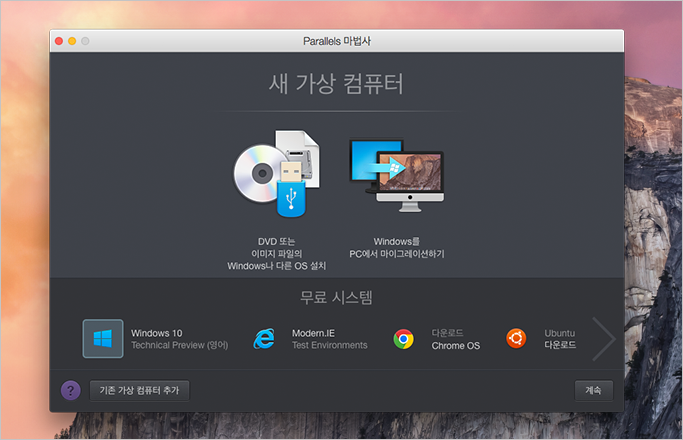The height and width of the screenshot is (440, 683).
Task: Click the 계속 button
Action: point(593,390)
